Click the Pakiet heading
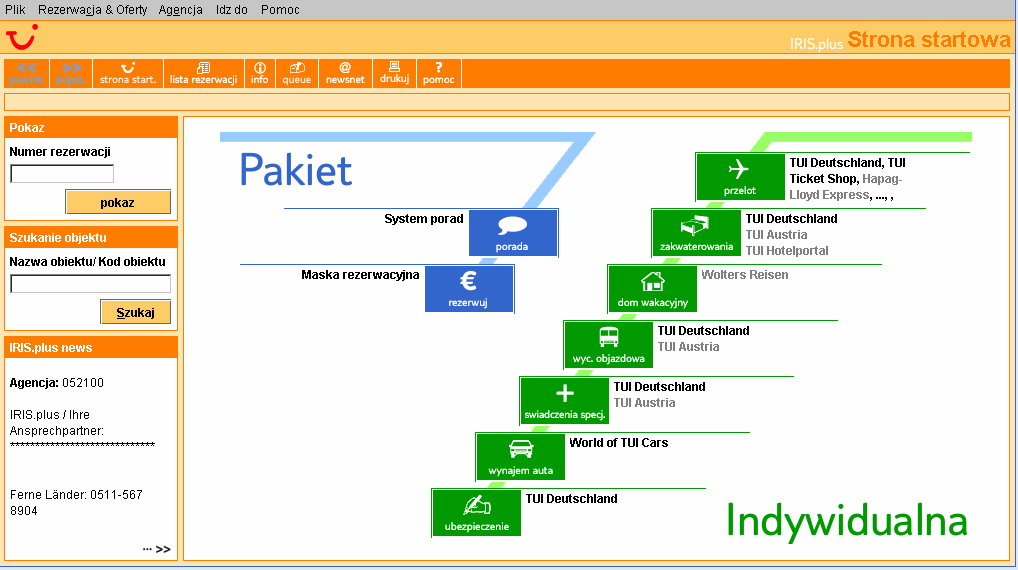The height and width of the screenshot is (570, 1018). tap(296, 170)
